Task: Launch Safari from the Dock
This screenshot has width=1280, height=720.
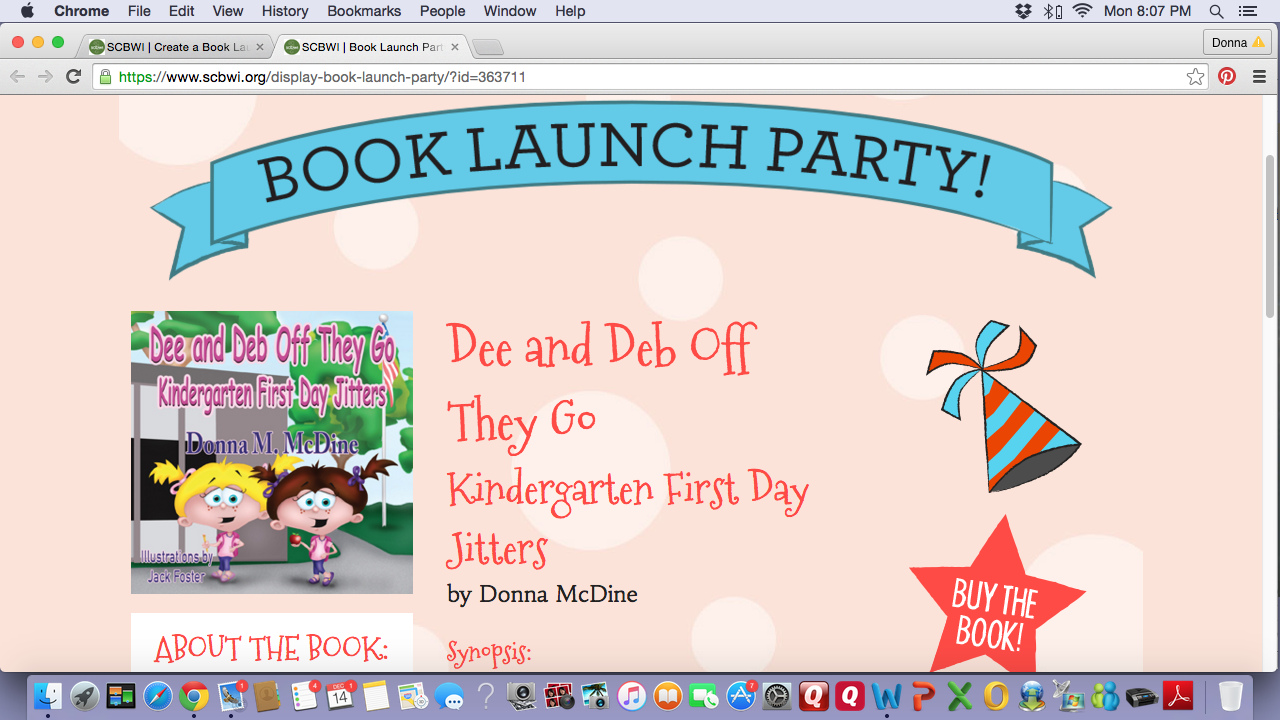Action: tap(157, 696)
